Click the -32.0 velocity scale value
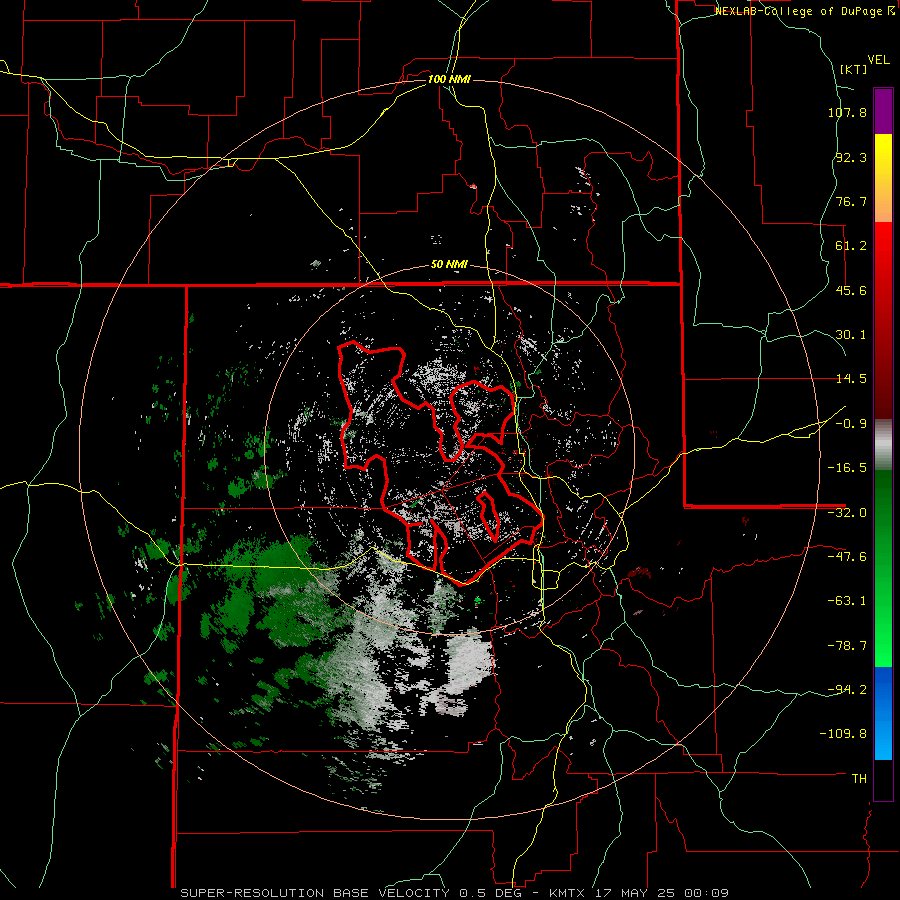This screenshot has width=900, height=900. 847,513
